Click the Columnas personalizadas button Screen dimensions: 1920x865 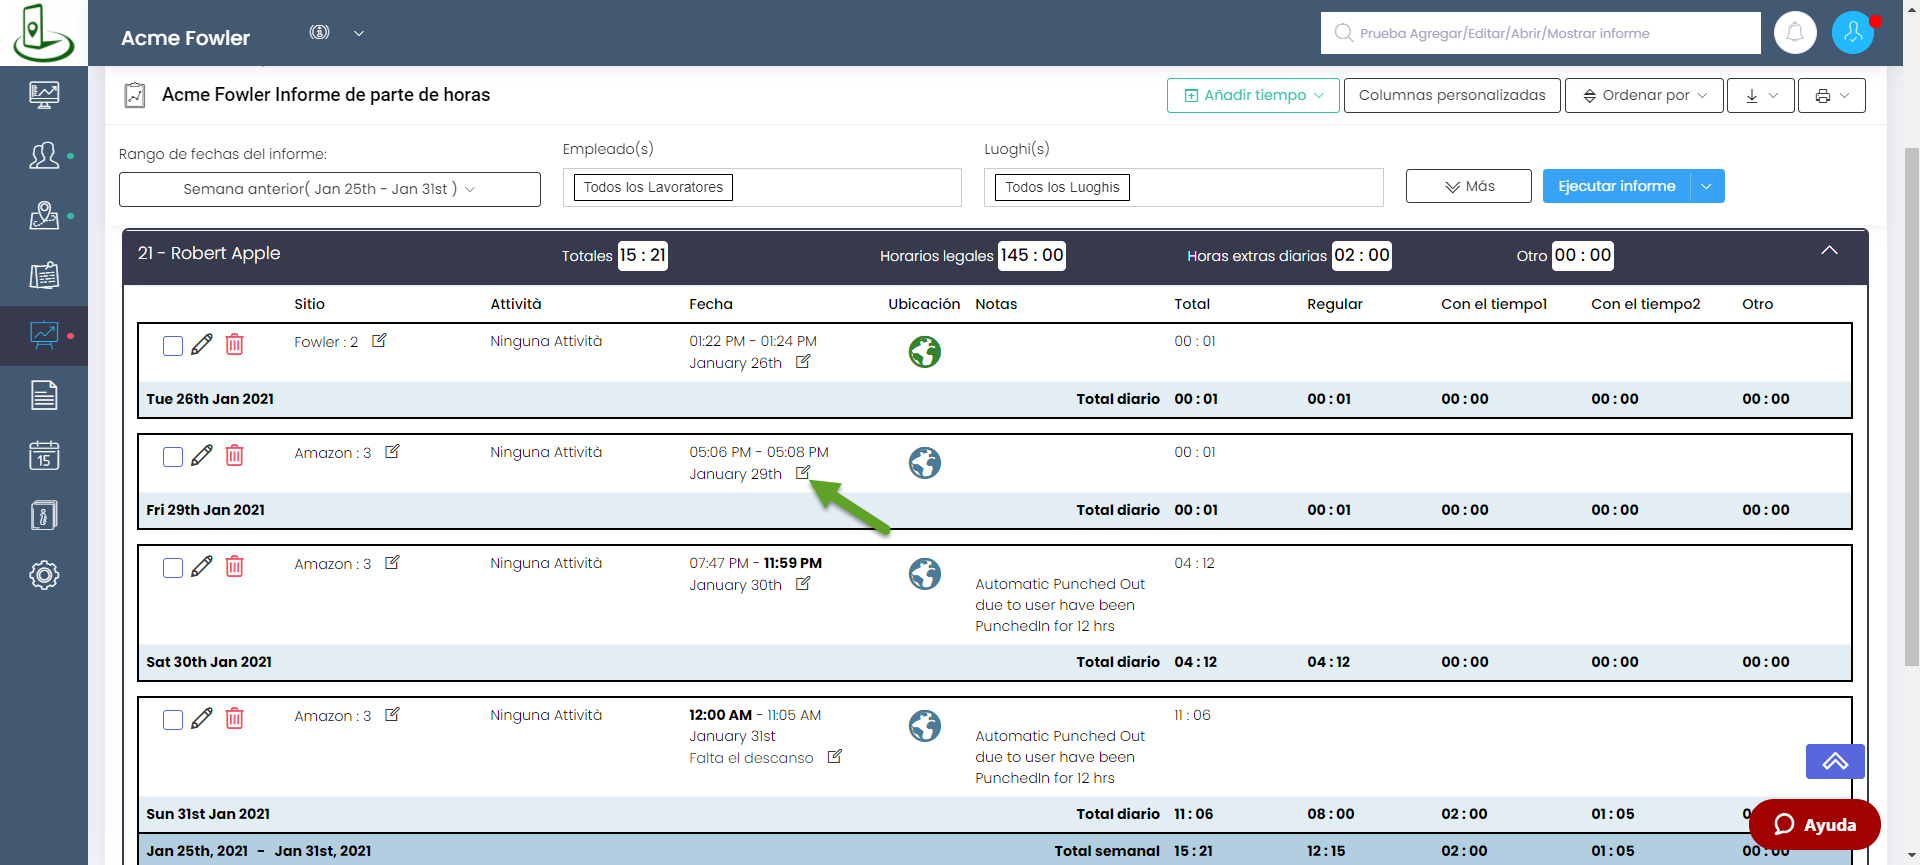[1451, 96]
